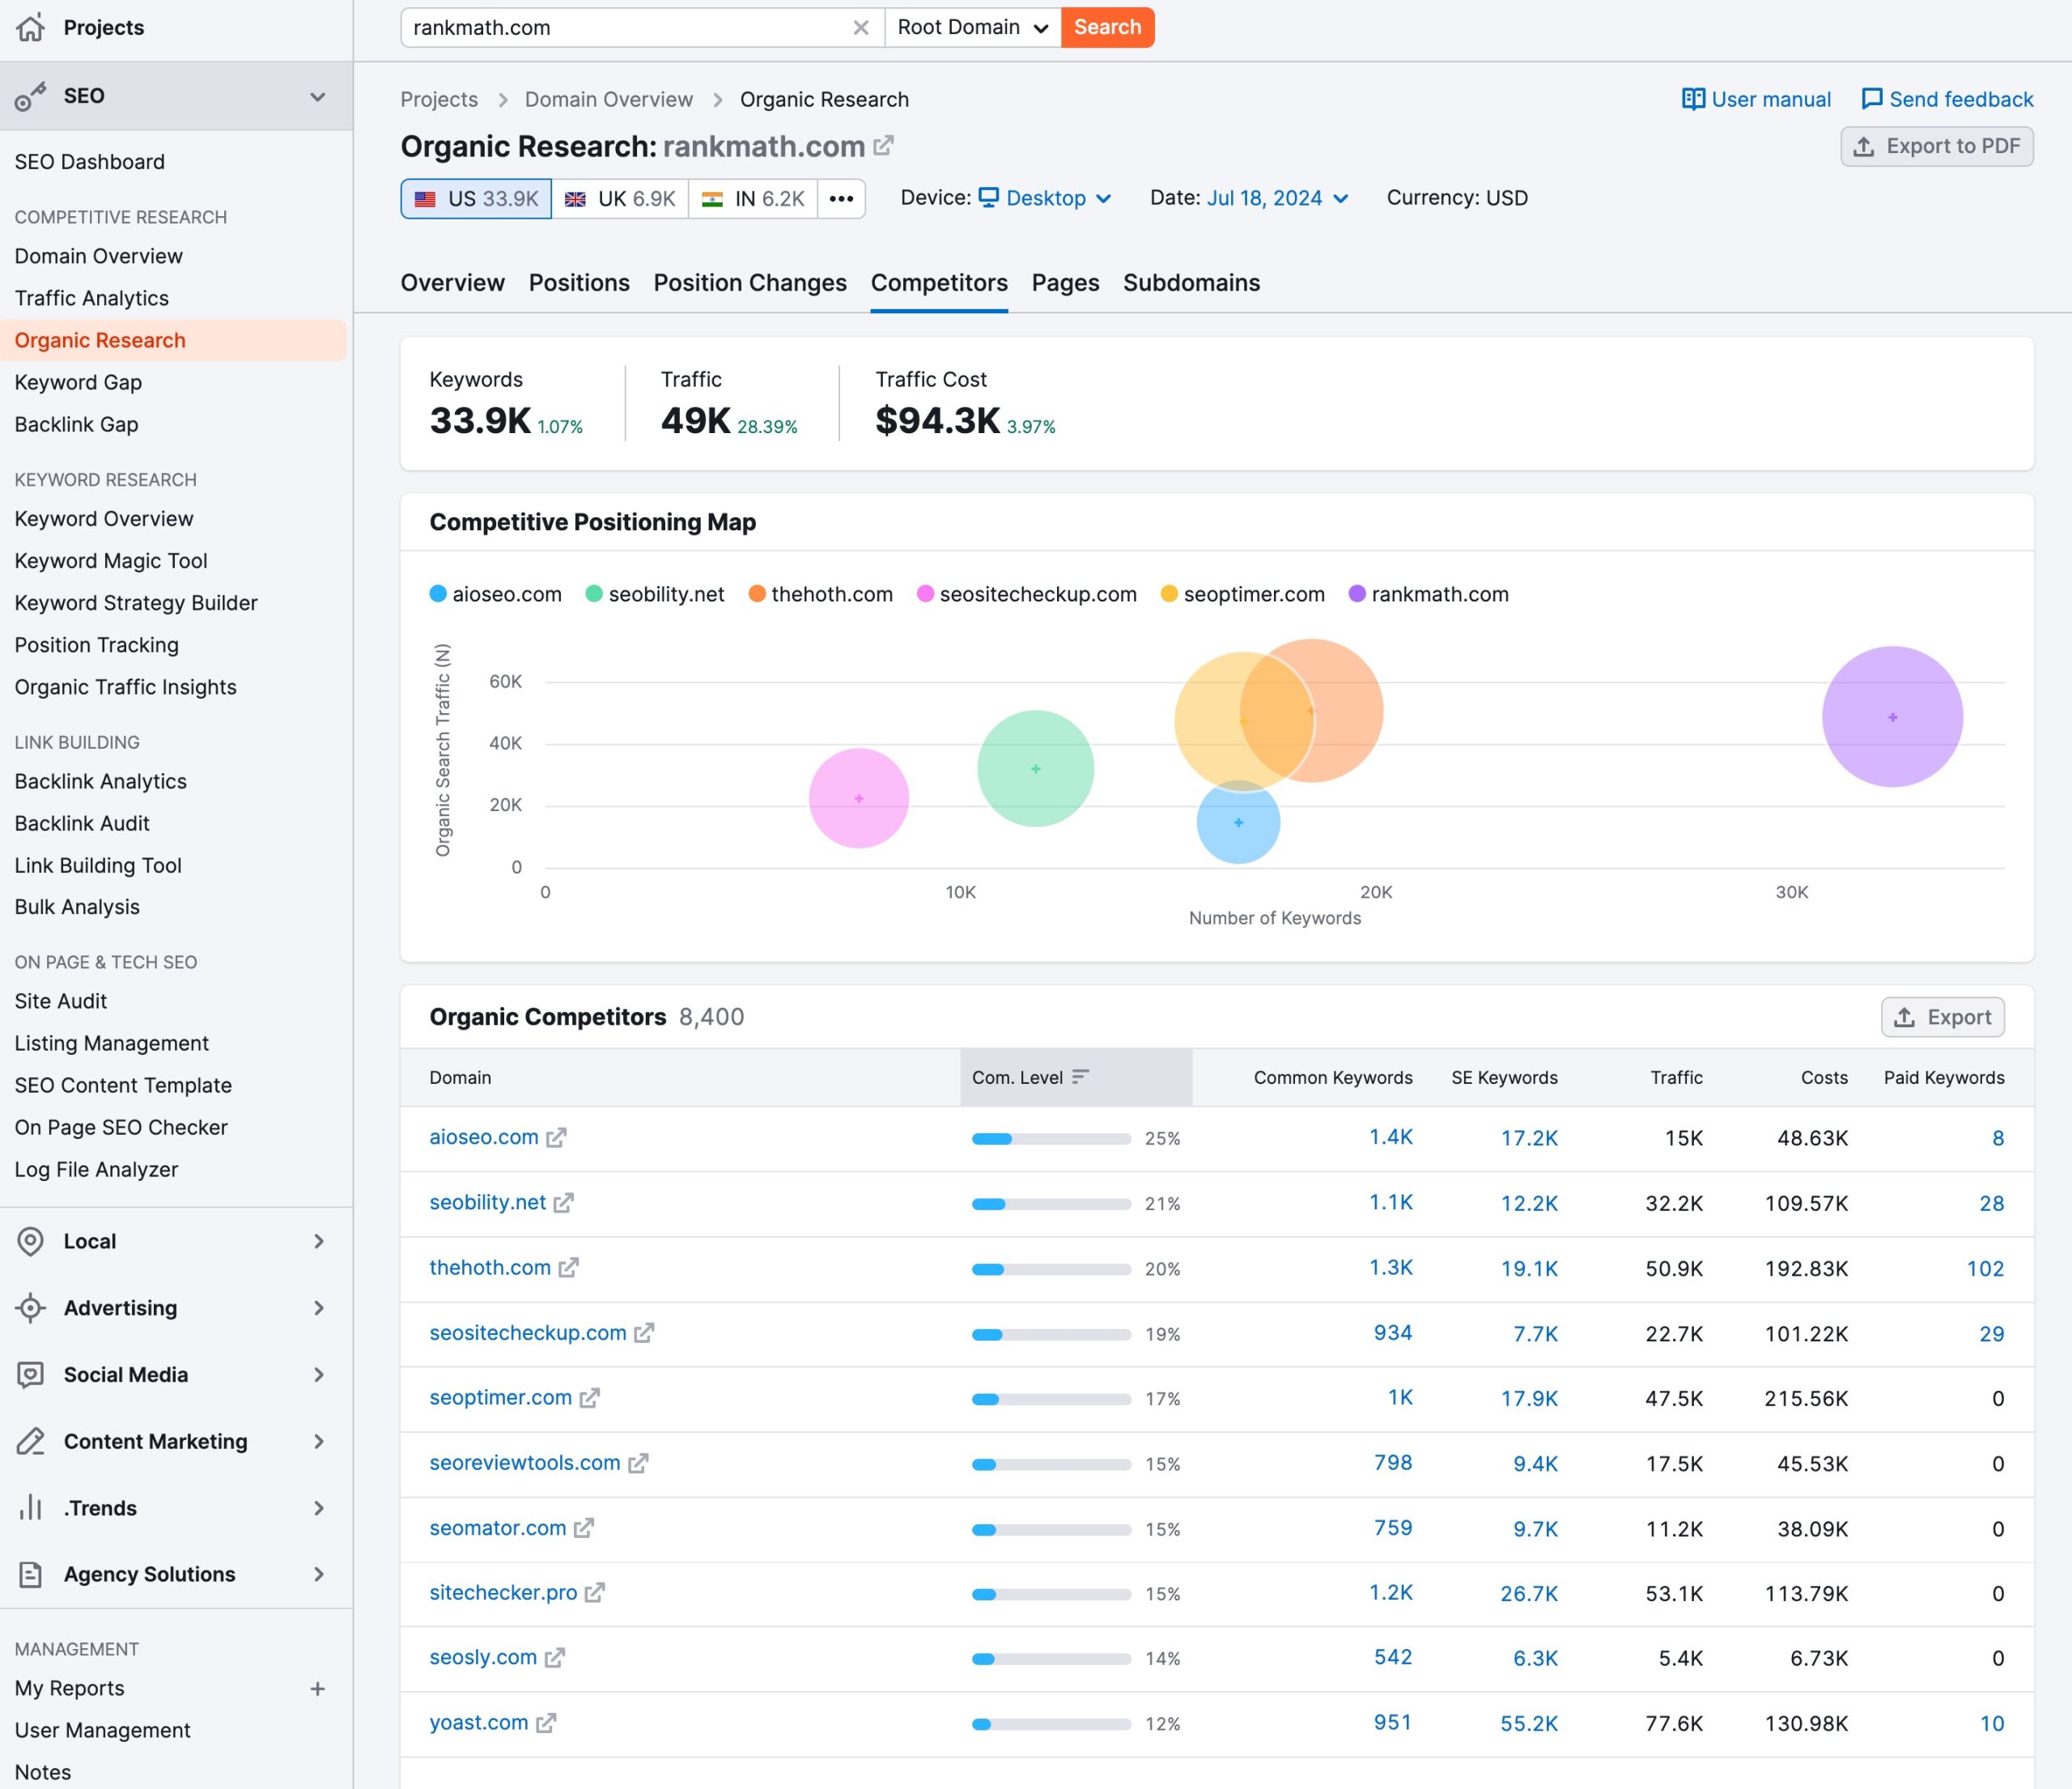Open Keyword Gap in sidebar

pyautogui.click(x=78, y=382)
